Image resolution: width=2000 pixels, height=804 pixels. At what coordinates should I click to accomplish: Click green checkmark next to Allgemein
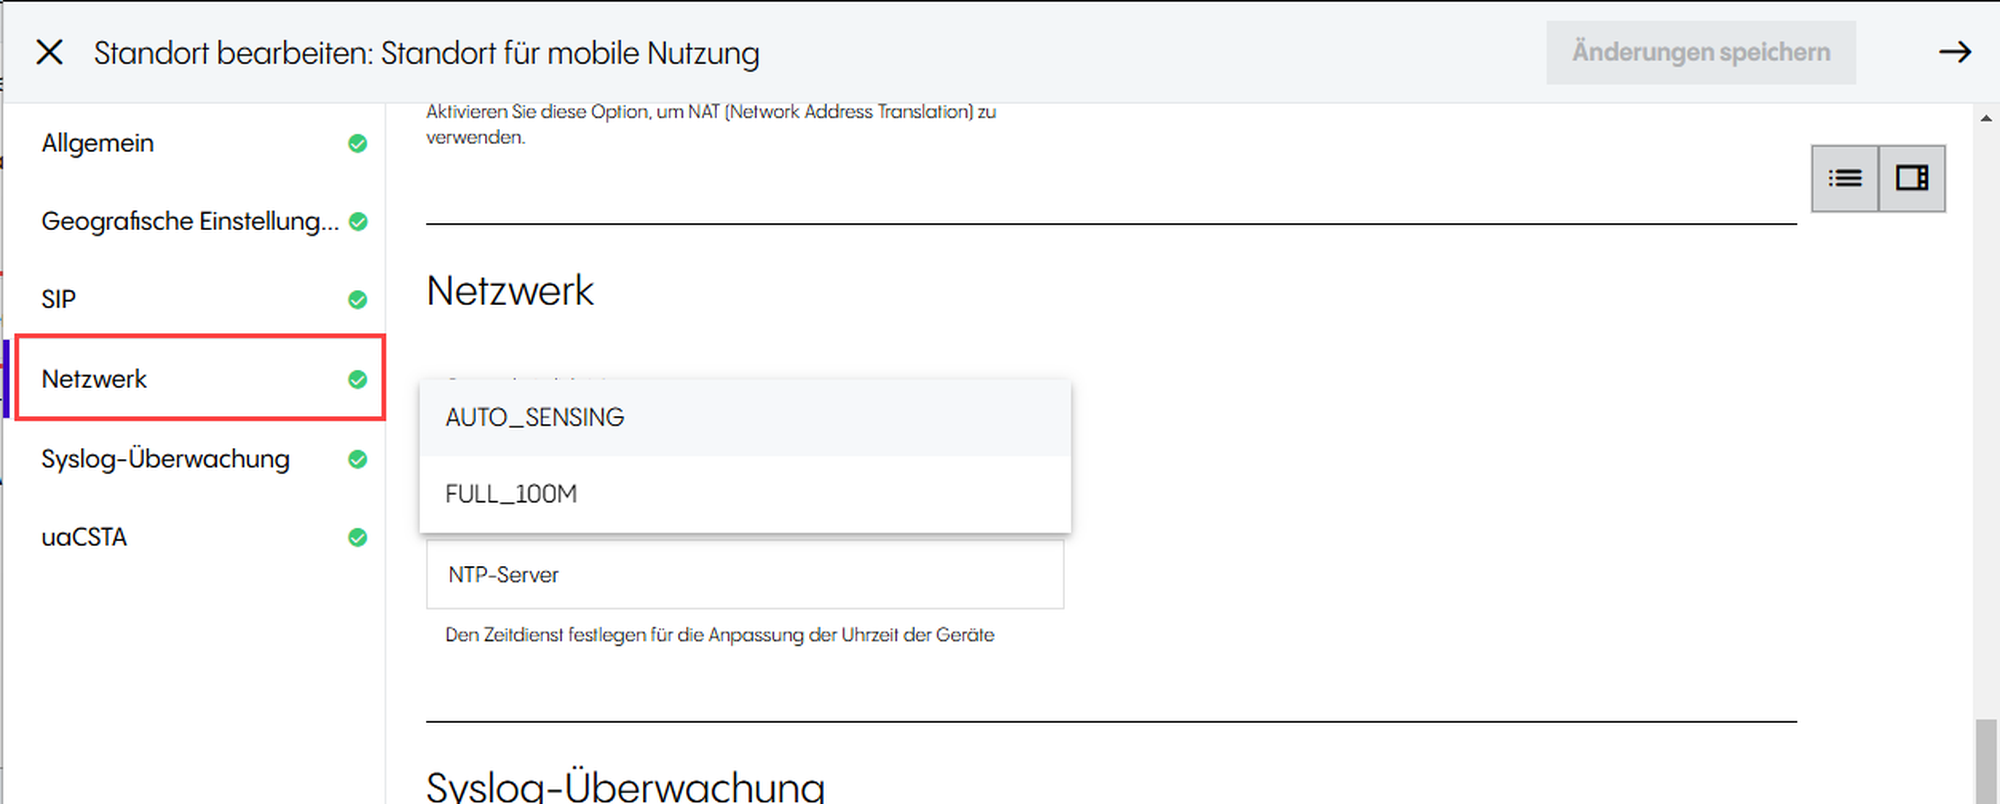click(357, 144)
